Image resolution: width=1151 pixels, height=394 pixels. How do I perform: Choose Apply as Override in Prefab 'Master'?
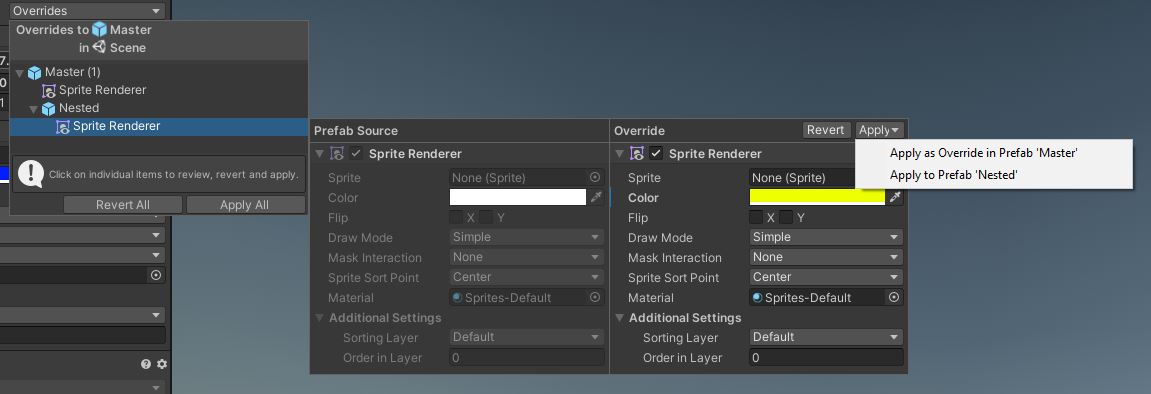point(983,153)
